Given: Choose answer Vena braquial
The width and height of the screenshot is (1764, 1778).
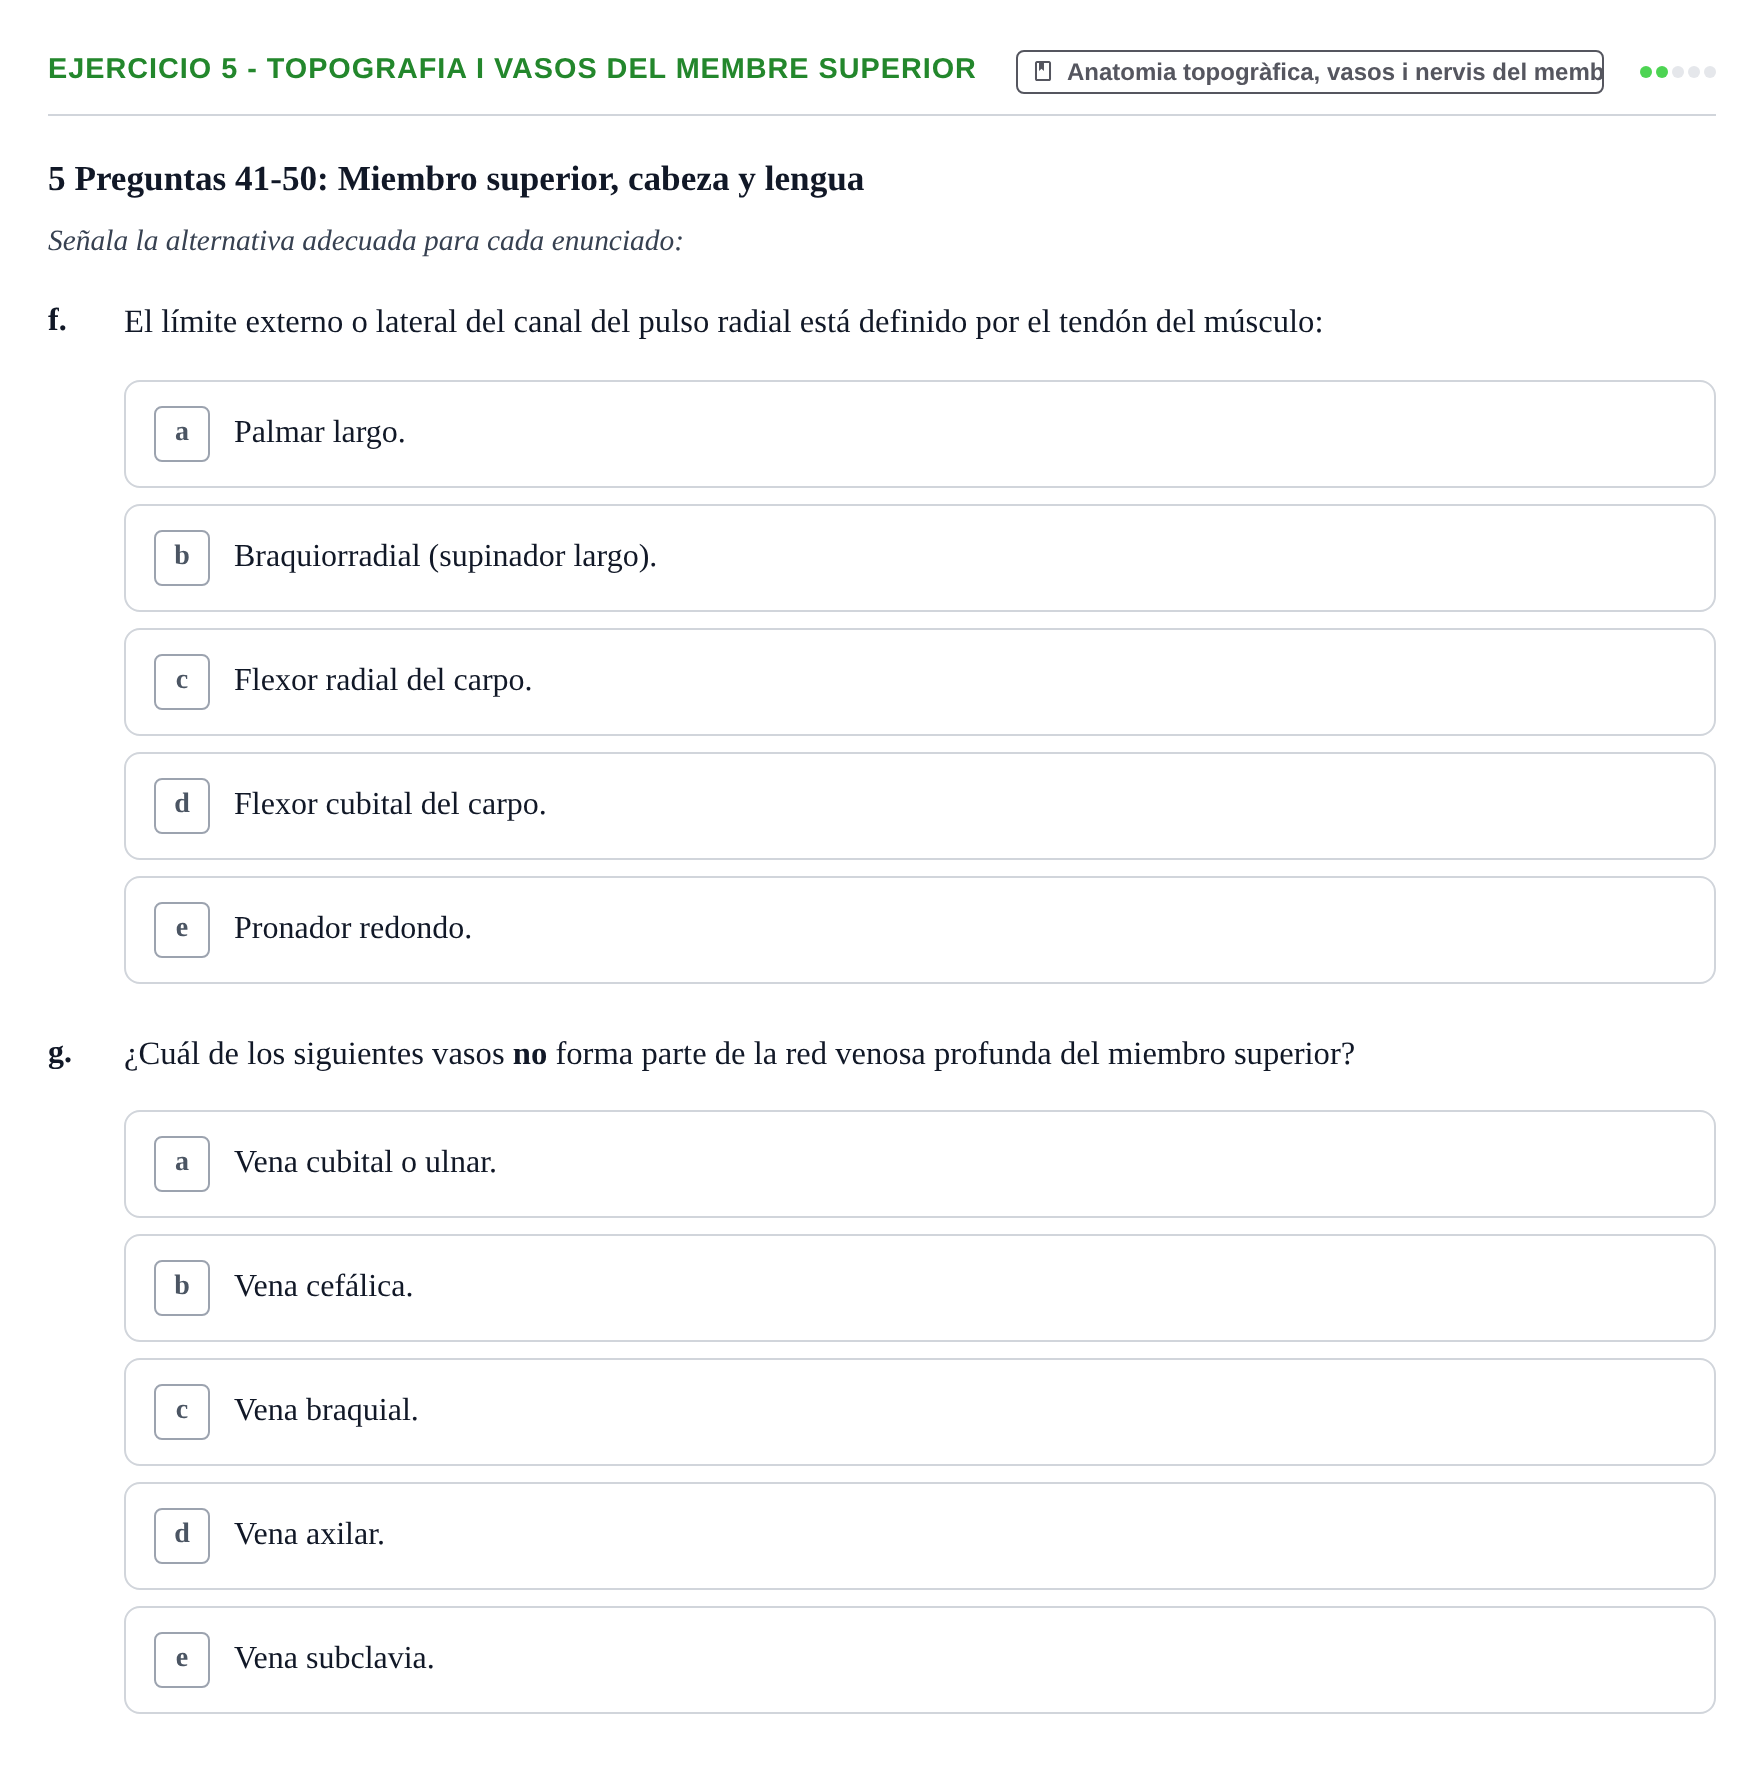Looking at the screenshot, I should (x=920, y=1412).
